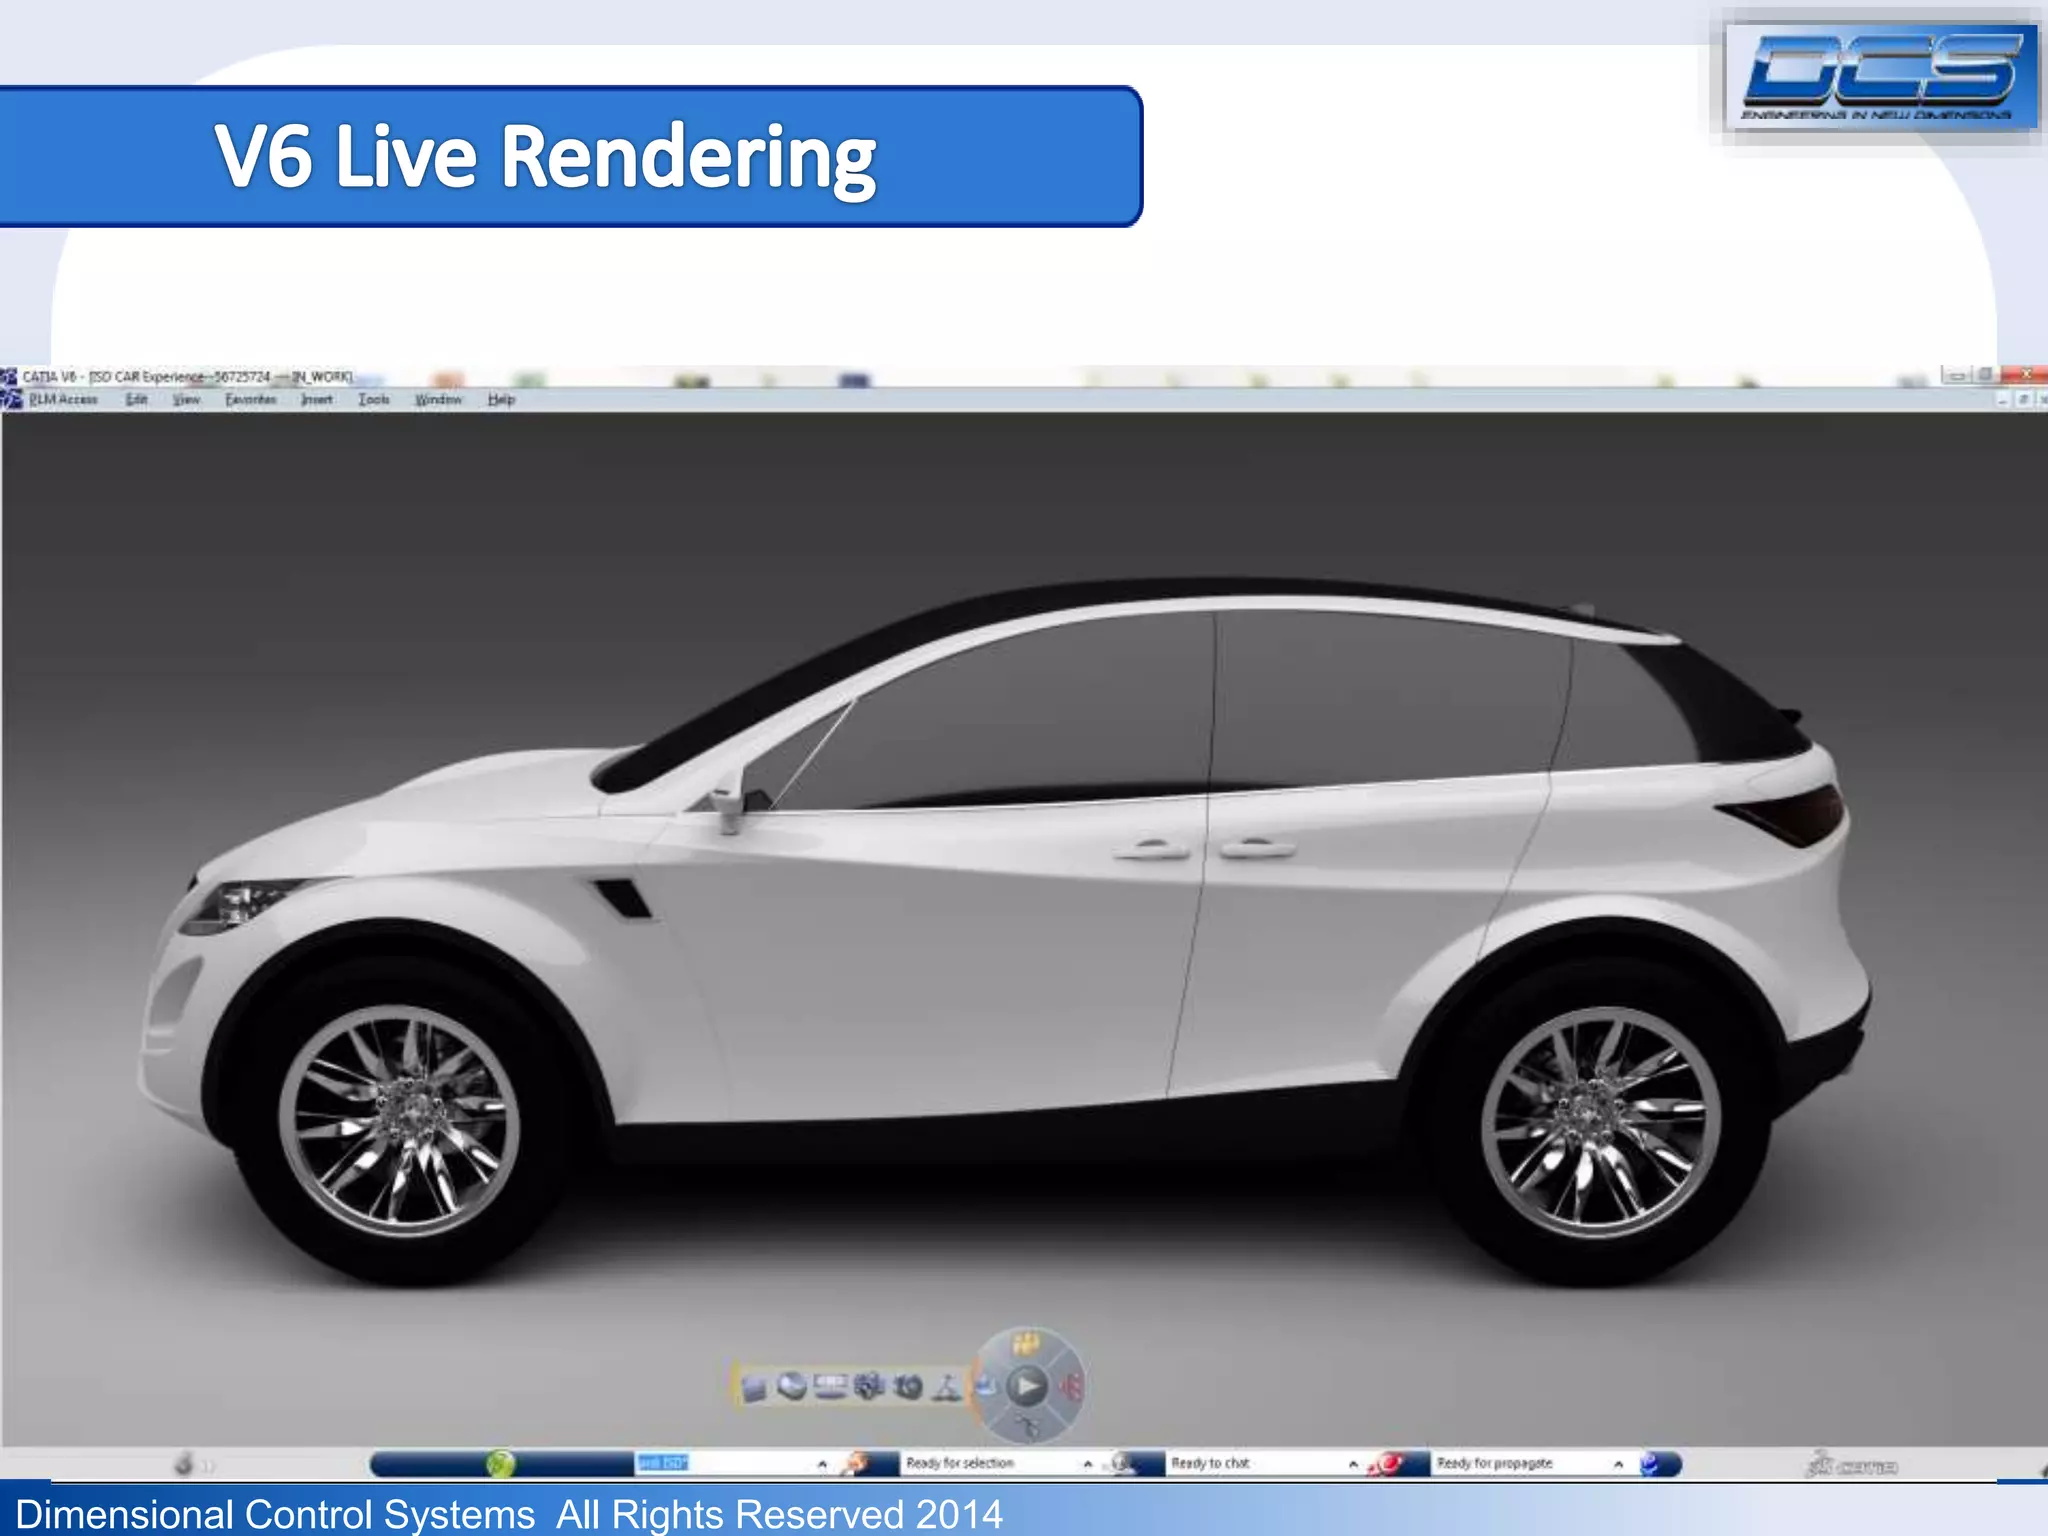Screen dimensions: 2048x1536
Task: Click the blue sphere icon at status bar end
Action: click(1651, 1464)
